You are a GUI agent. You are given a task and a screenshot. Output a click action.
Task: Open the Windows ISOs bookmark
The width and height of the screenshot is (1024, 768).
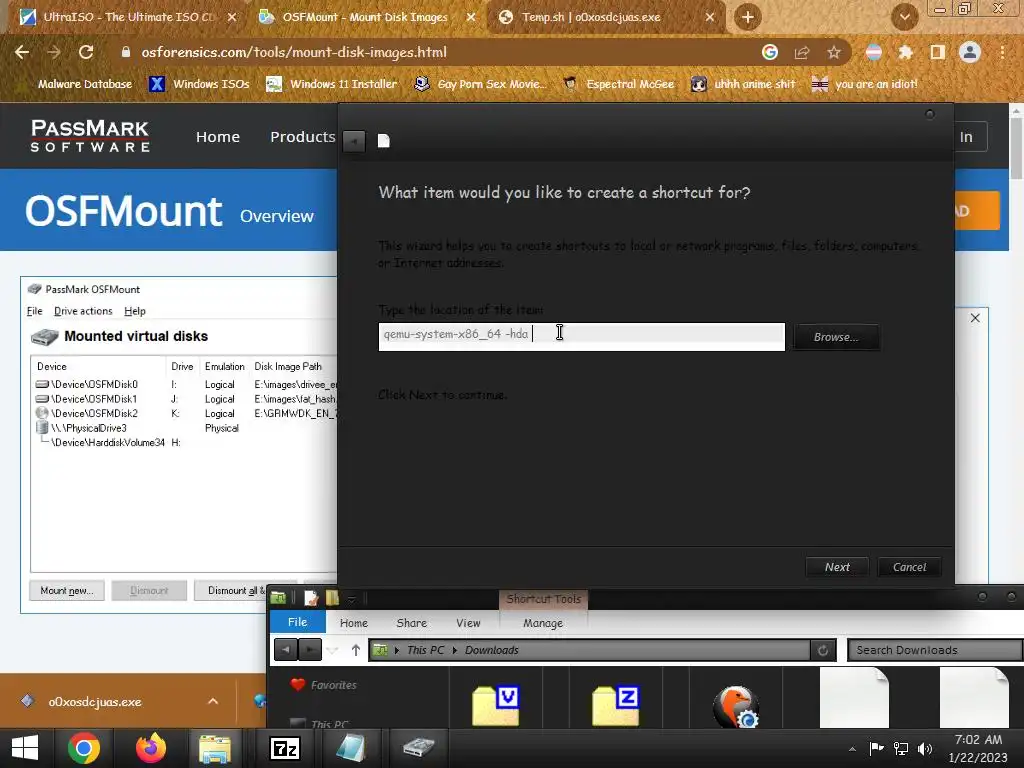pyautogui.click(x=199, y=84)
